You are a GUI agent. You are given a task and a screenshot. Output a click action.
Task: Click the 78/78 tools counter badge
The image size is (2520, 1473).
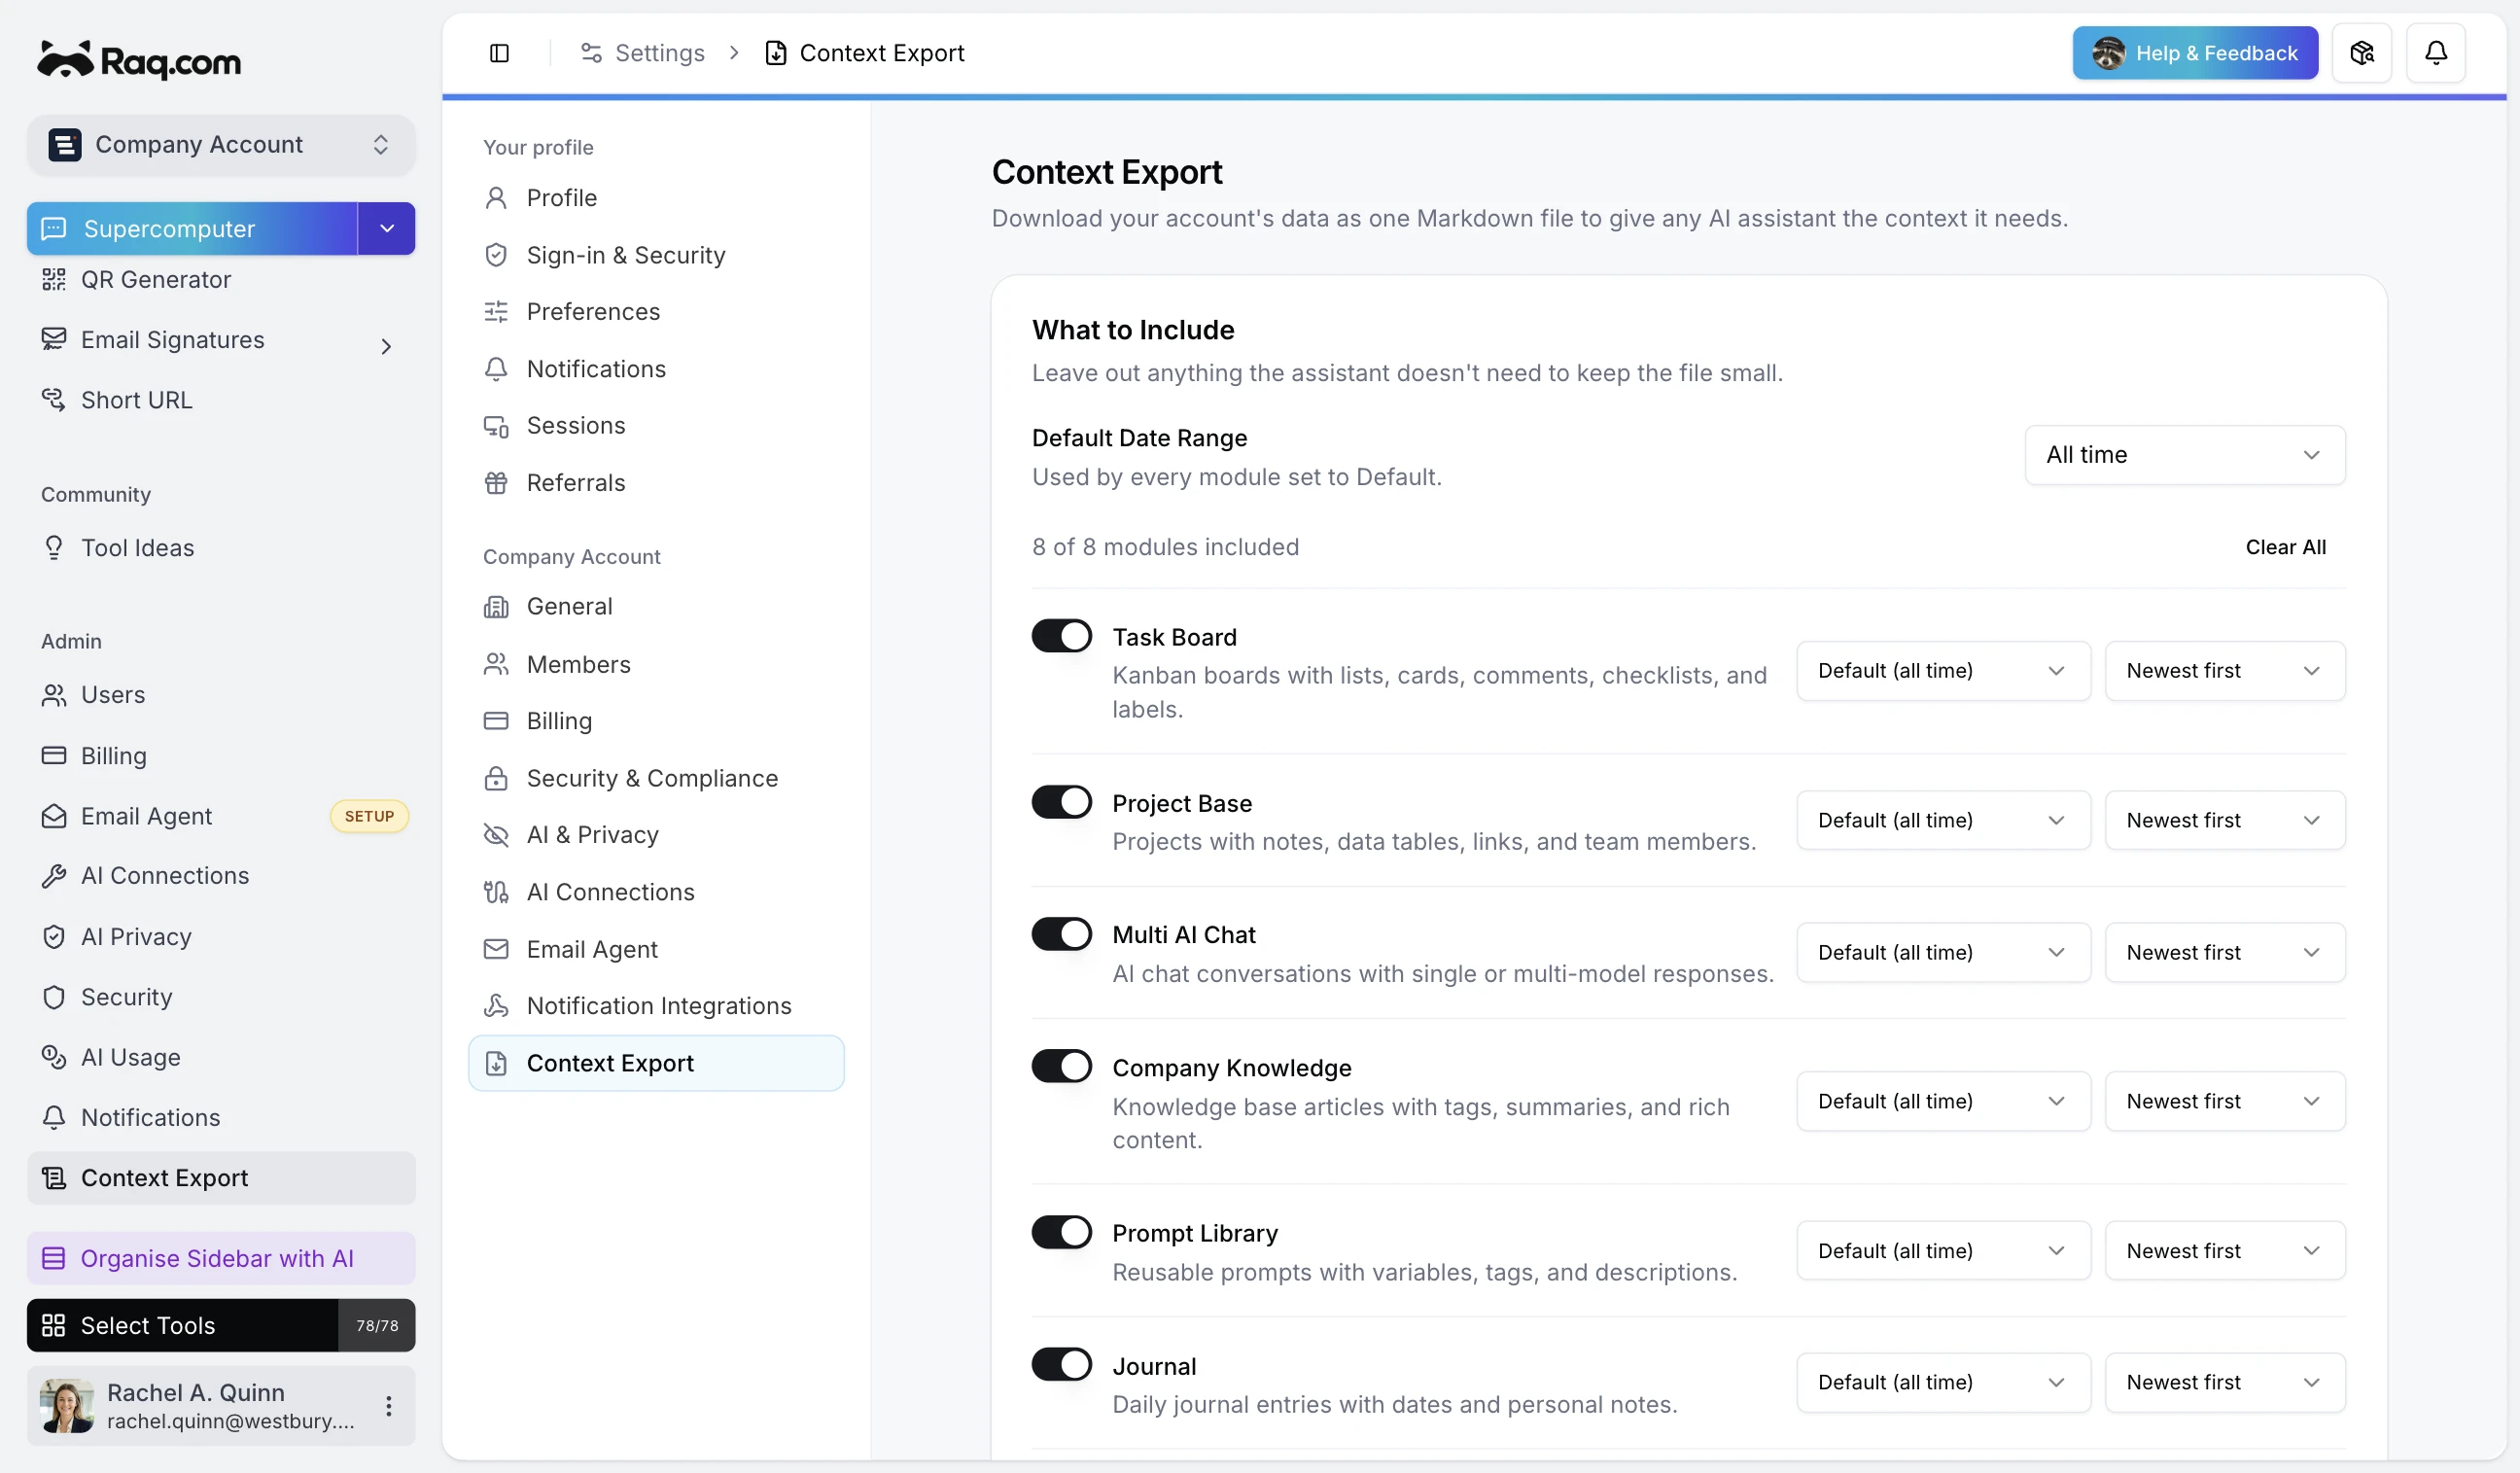click(x=377, y=1326)
